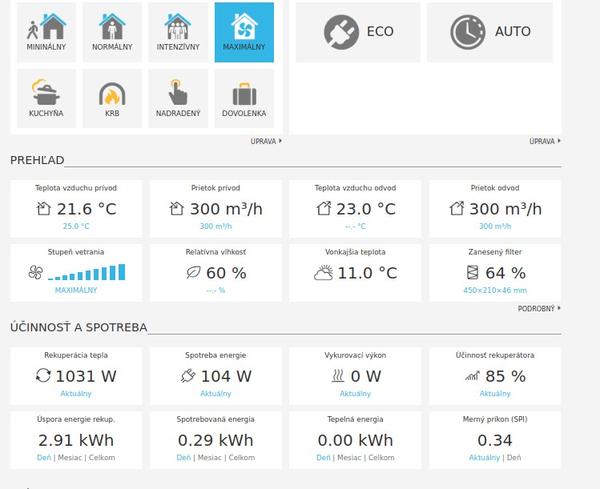Activate the Kuchyňa cooking mode icon
The image size is (600, 489).
coord(47,98)
